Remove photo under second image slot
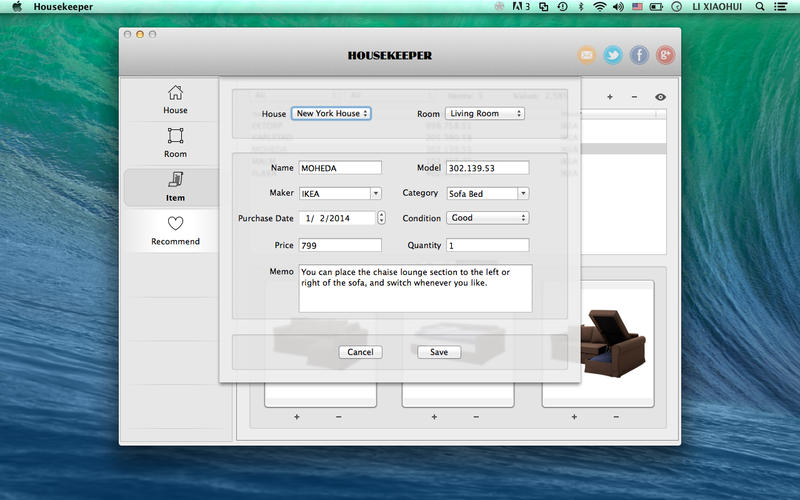The image size is (800, 500). coord(476,417)
